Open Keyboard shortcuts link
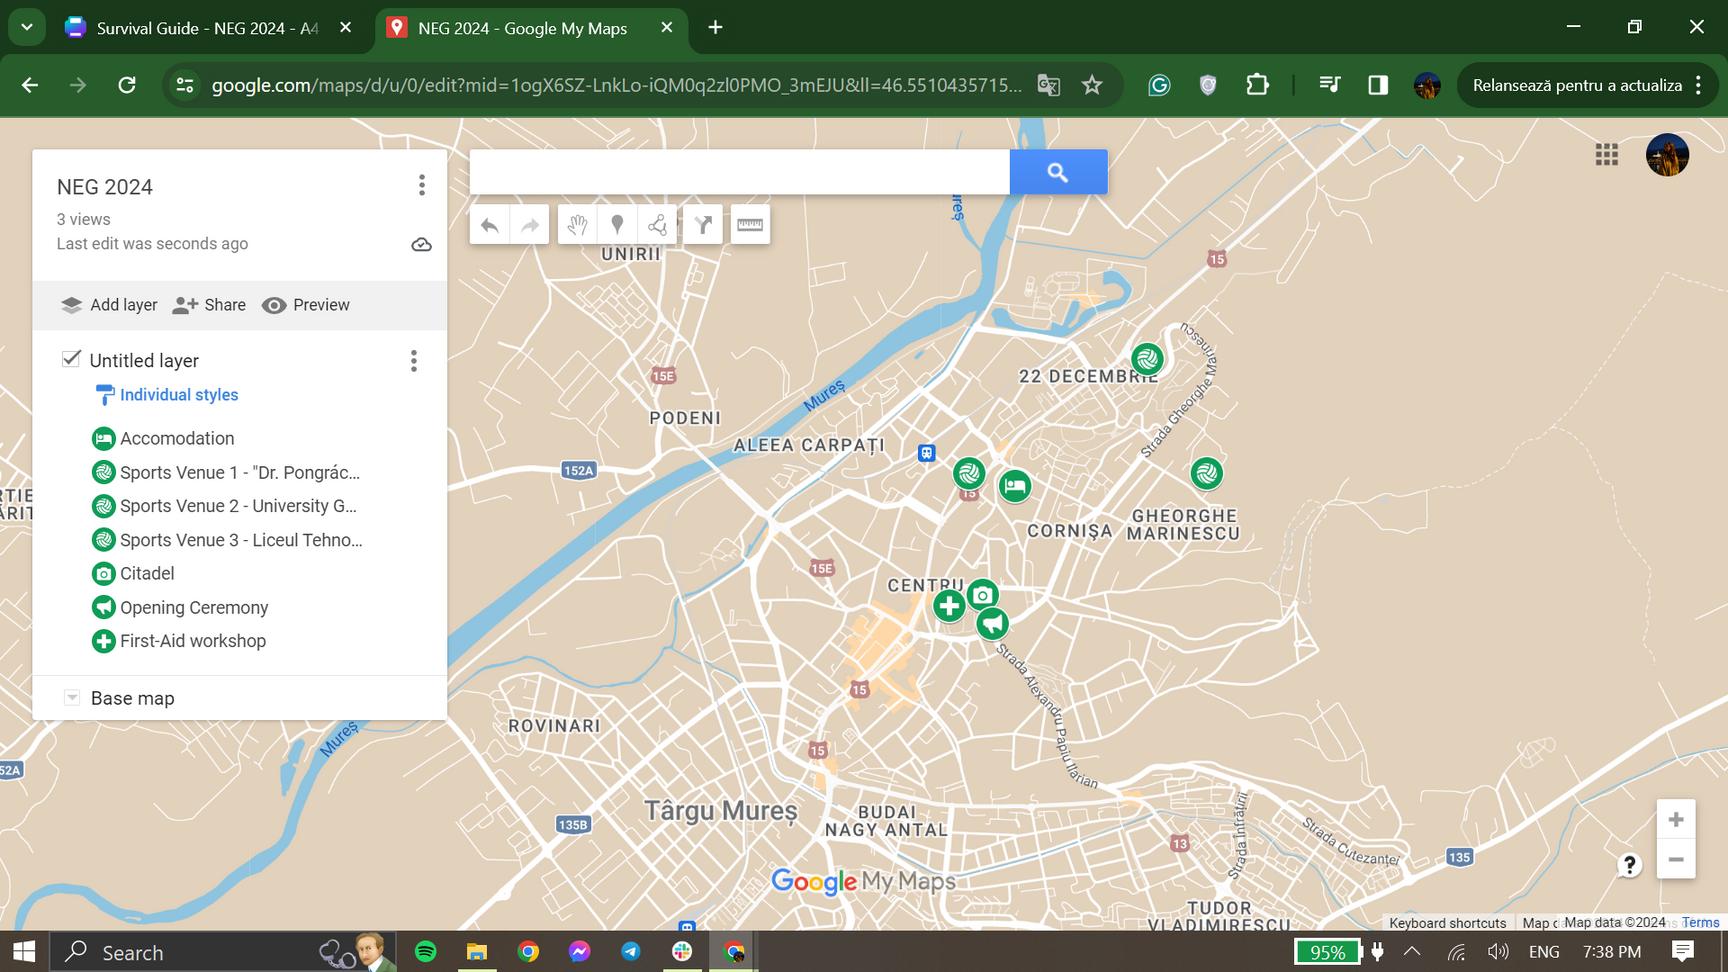The image size is (1728, 972). coord(1447,923)
